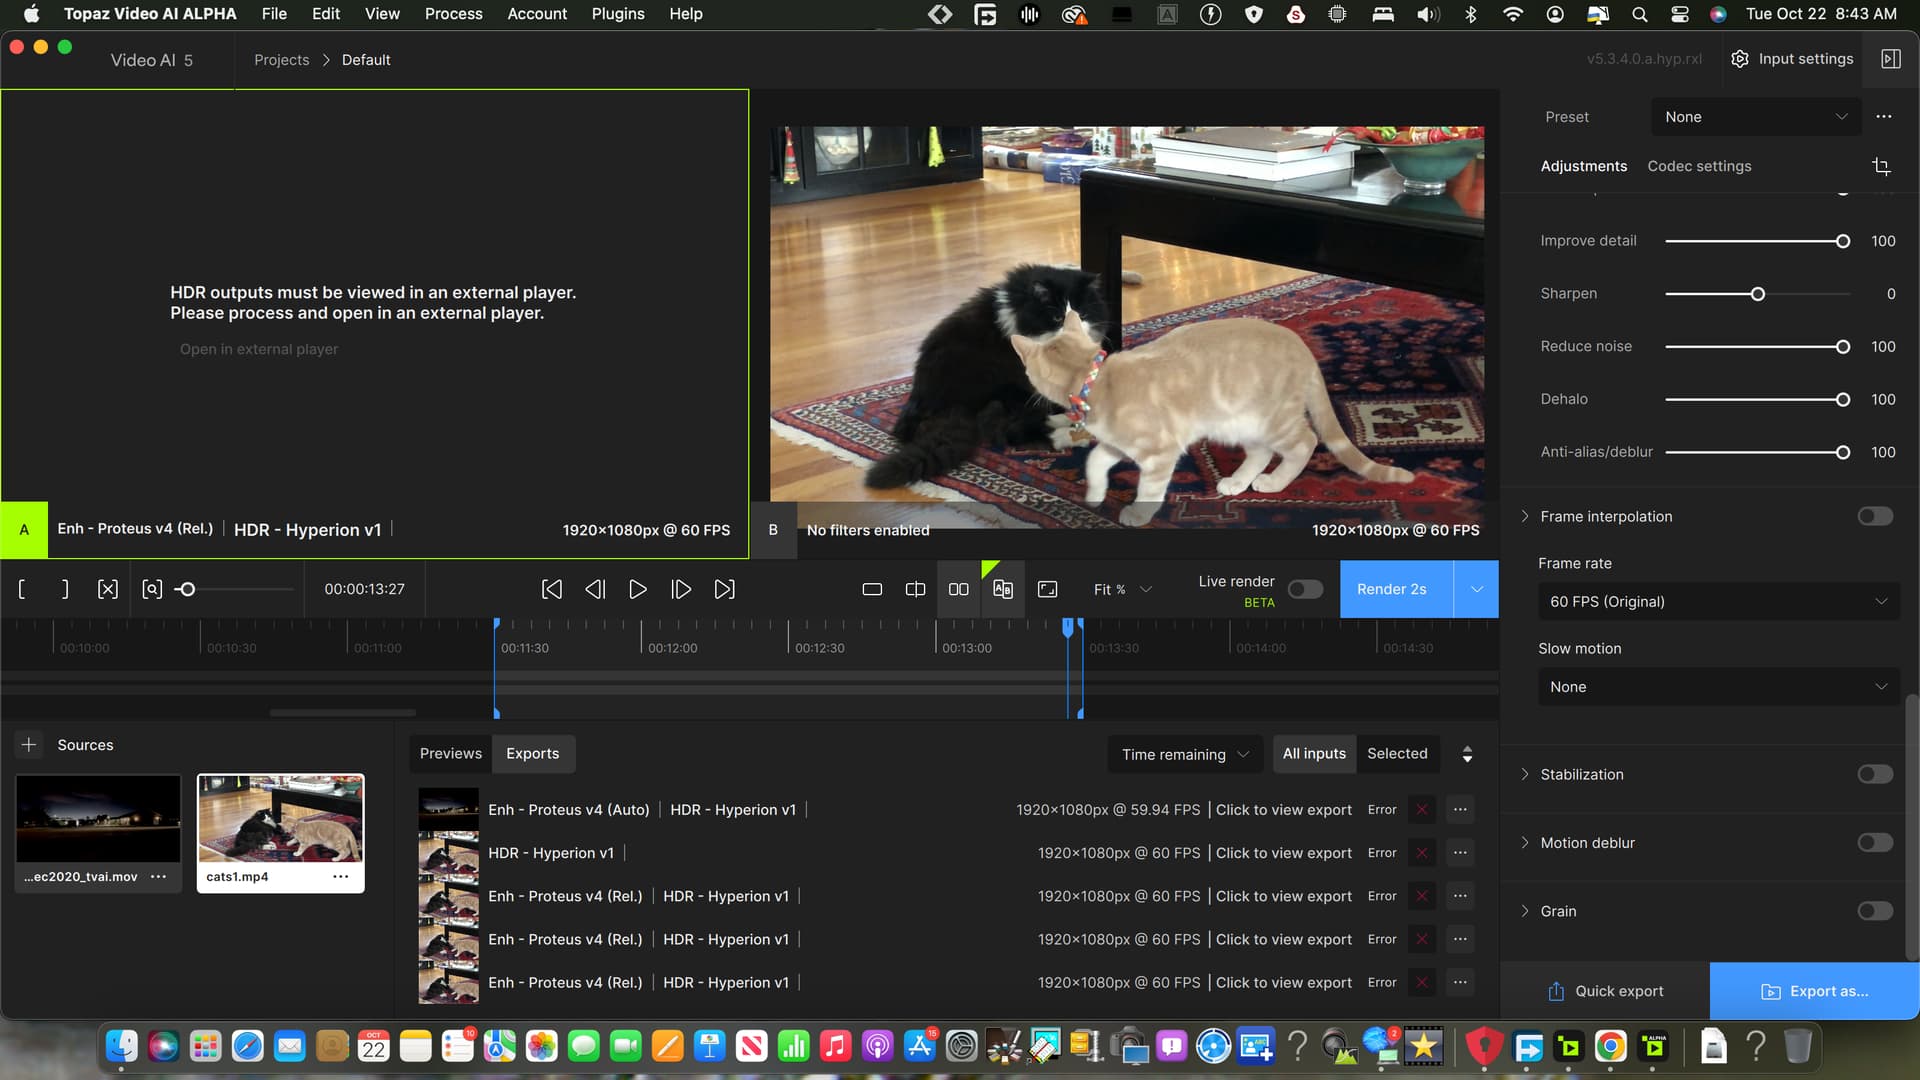1920x1080 pixels.
Task: Enable Live render
Action: (x=1304, y=589)
